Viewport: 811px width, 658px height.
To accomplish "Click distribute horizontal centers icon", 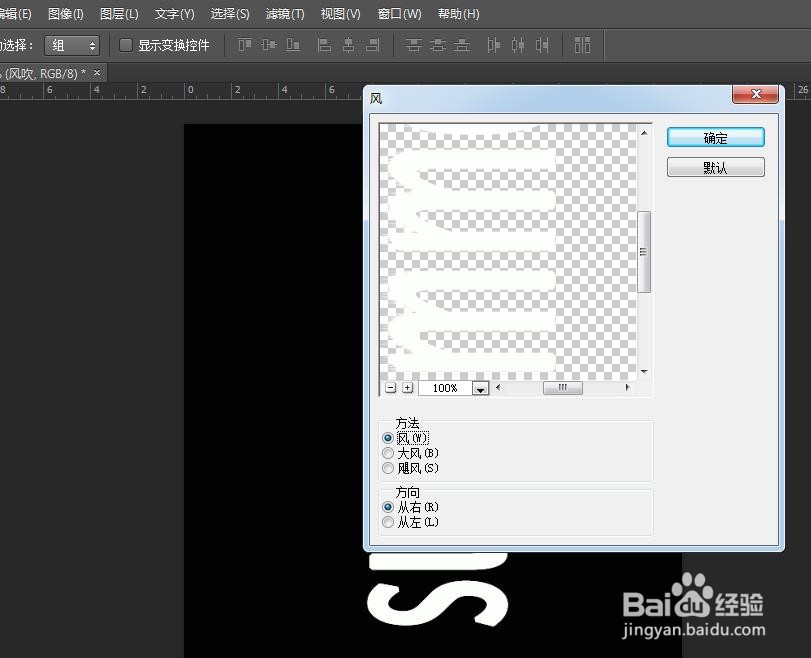I will coord(518,45).
